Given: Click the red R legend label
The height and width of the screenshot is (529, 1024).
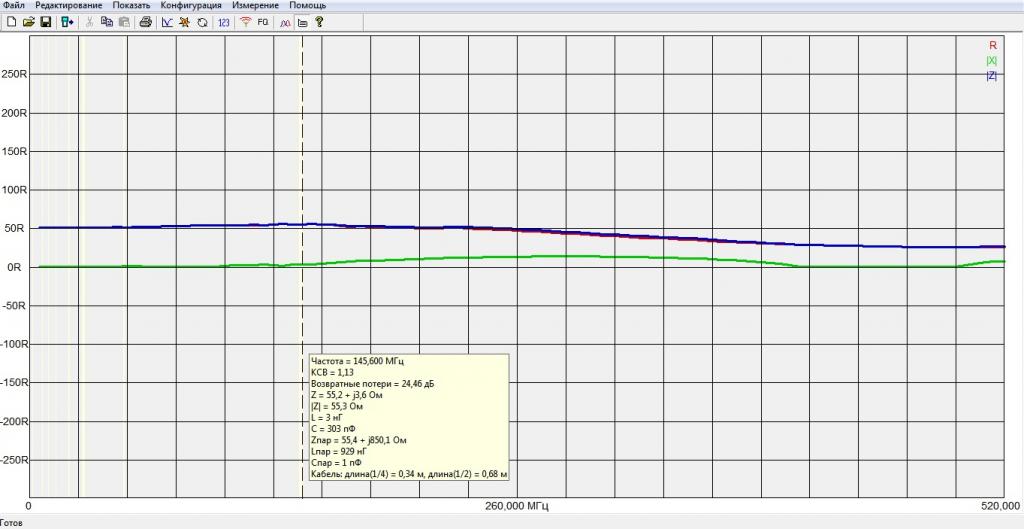Looking at the screenshot, I should pos(993,46).
